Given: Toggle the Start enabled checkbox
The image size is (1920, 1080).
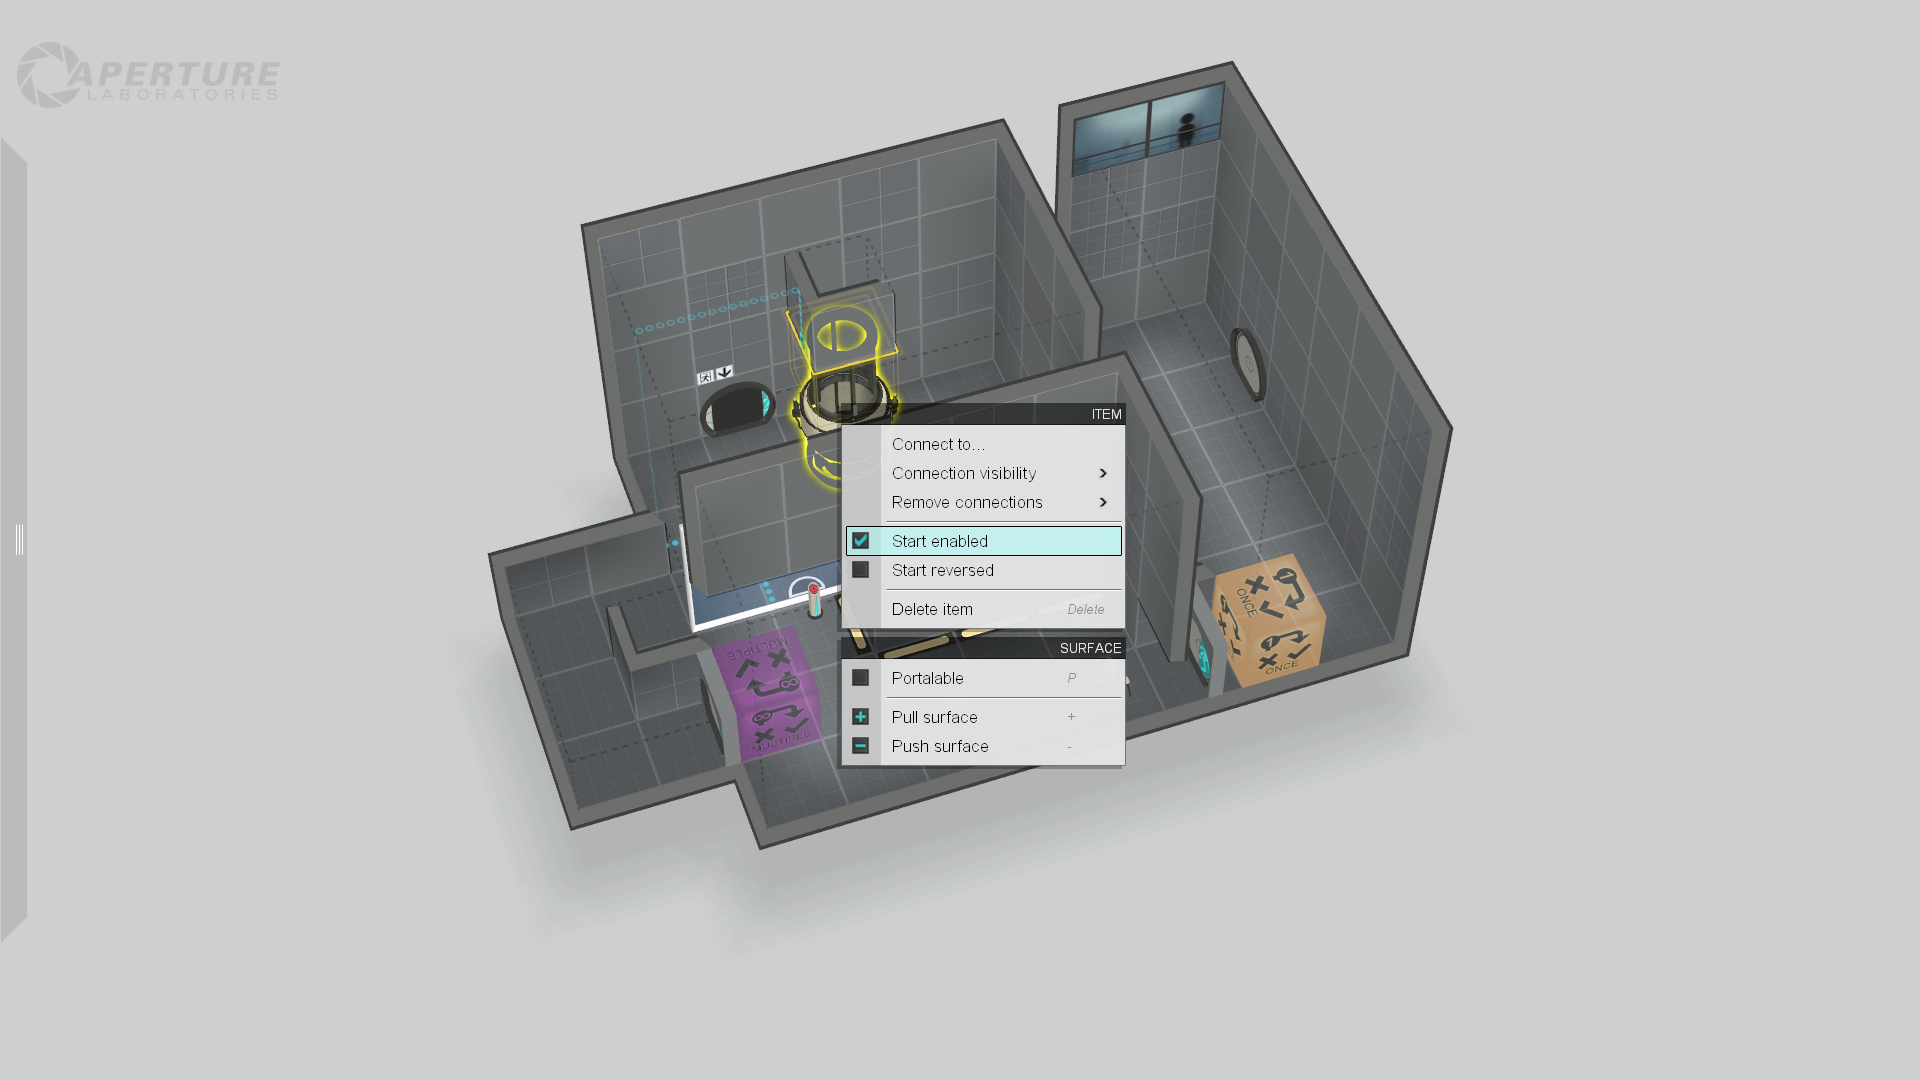Looking at the screenshot, I should [860, 539].
